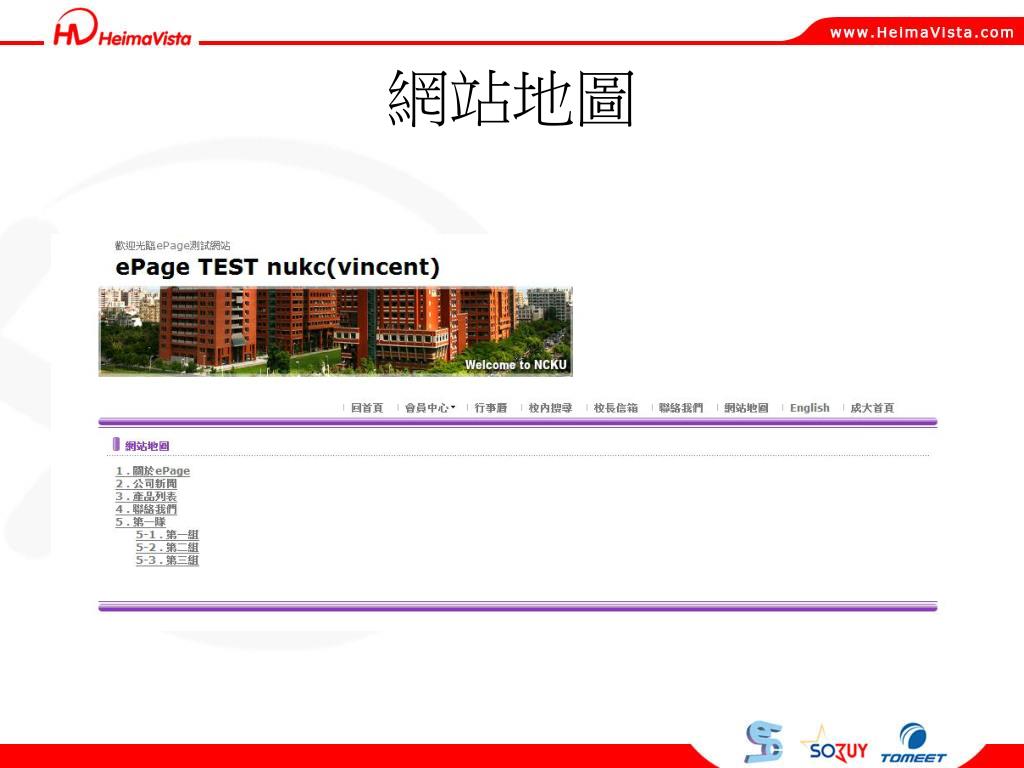Image resolution: width=1024 pixels, height=768 pixels.
Task: Go to 回首頁 in navigation bar
Action: [x=367, y=408]
